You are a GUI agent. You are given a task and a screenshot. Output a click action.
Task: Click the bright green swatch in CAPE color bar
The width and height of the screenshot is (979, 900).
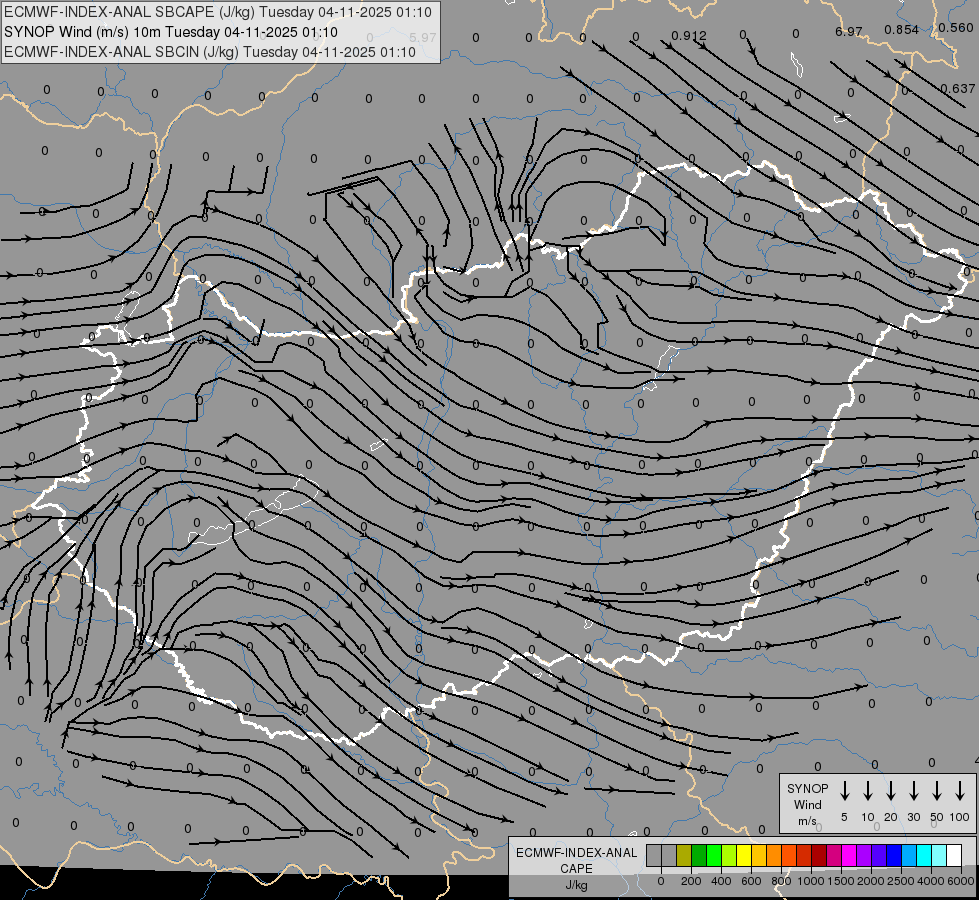click(x=714, y=856)
